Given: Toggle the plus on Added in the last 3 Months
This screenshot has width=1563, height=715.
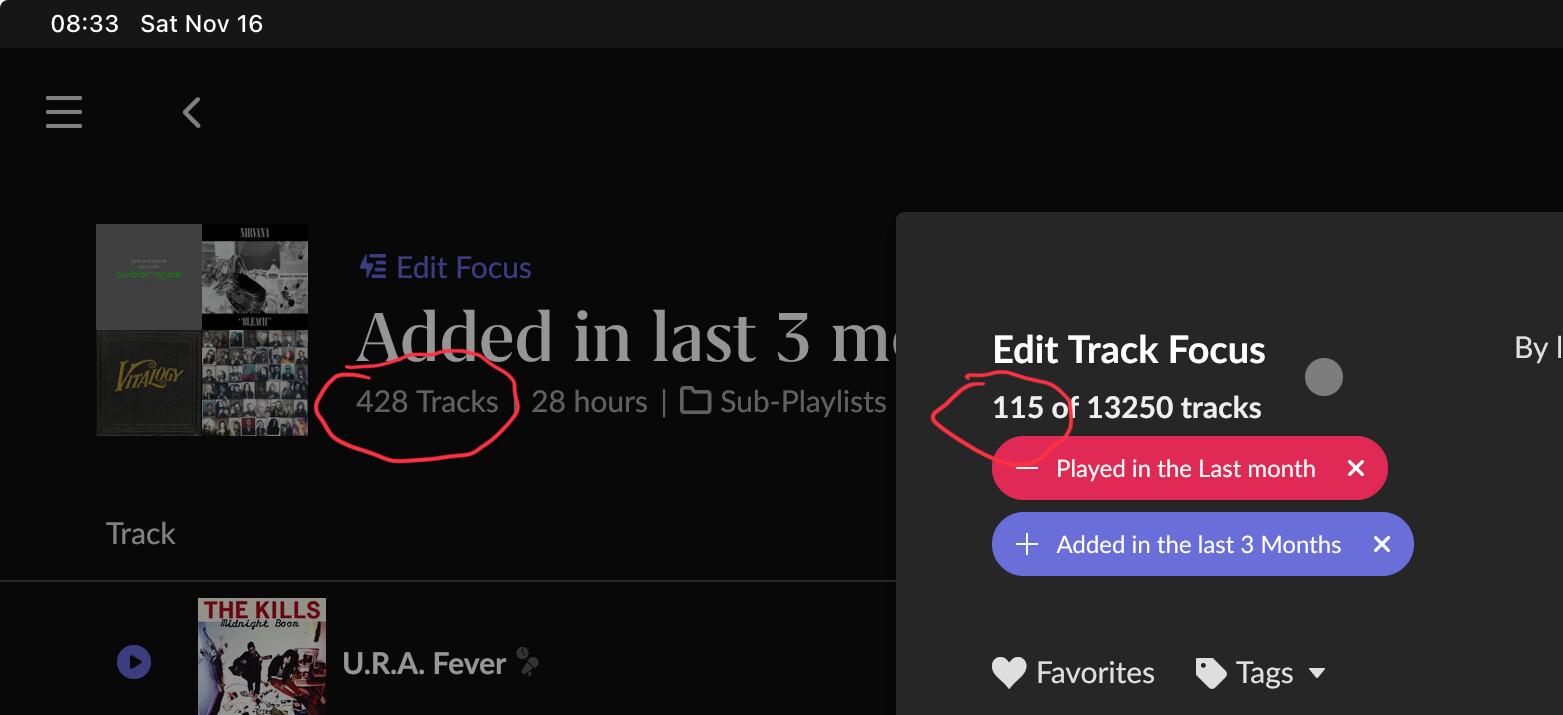Looking at the screenshot, I should (1026, 544).
